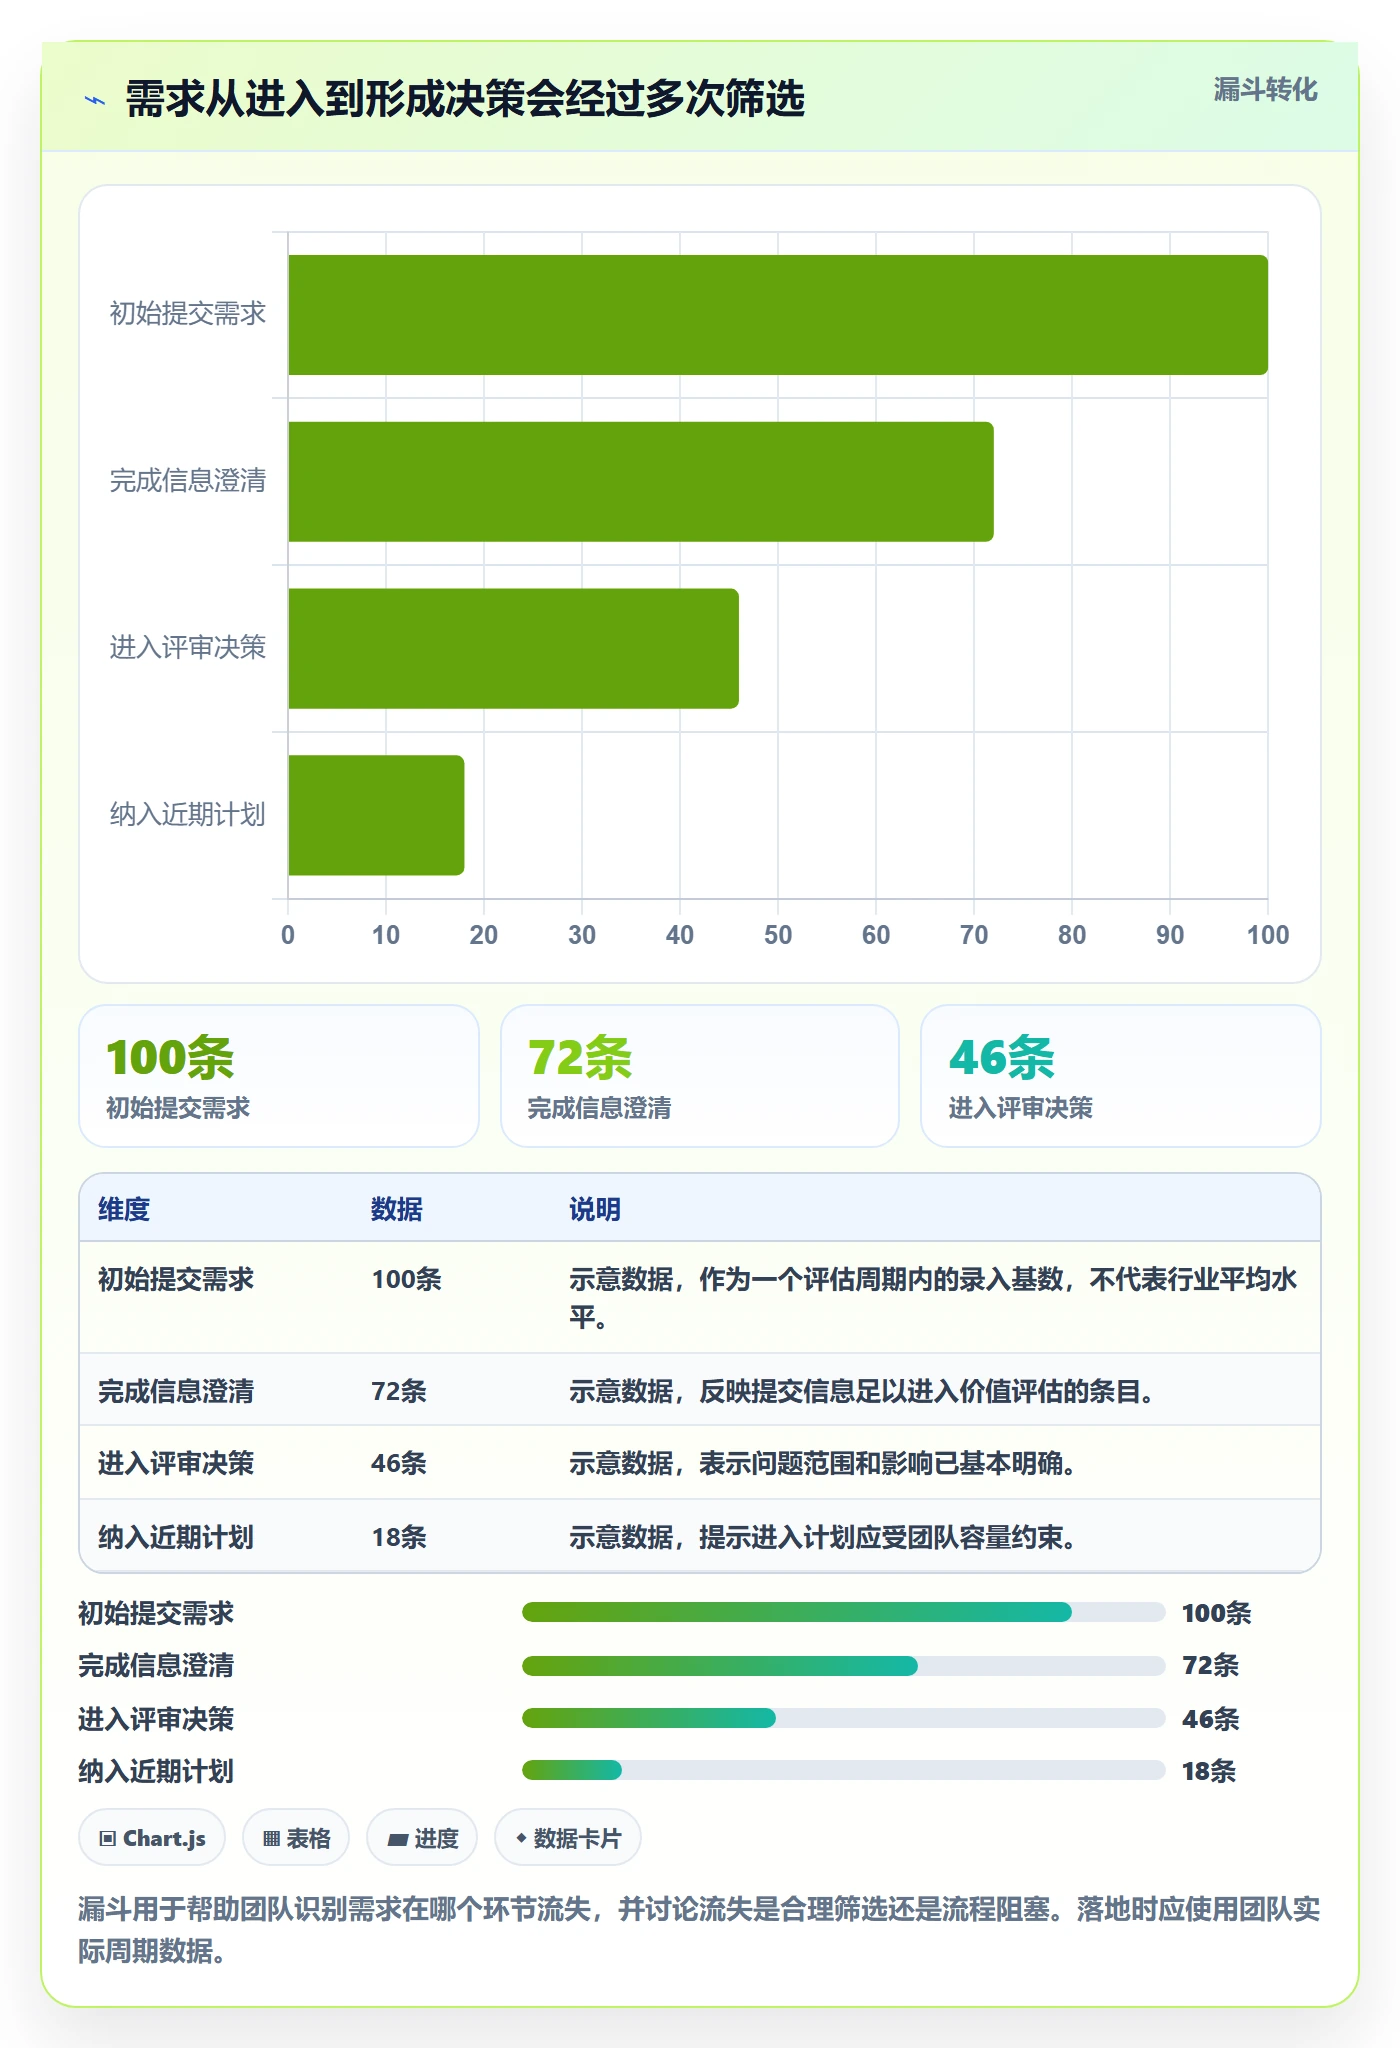1400x2048 pixels.
Task: Click the Chart.js chip
Action: 152,1838
